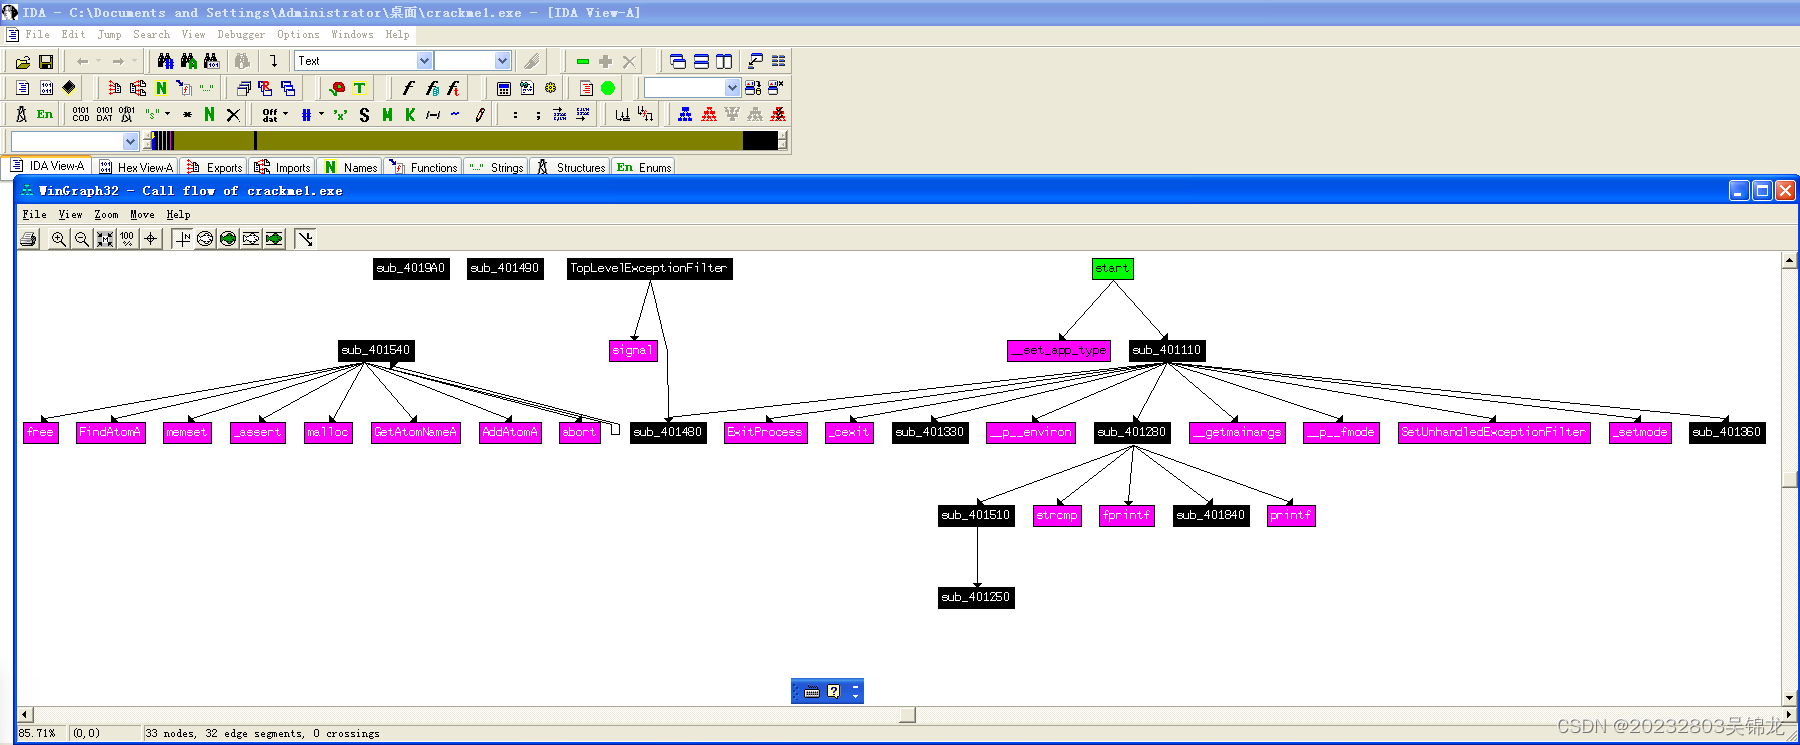1800x745 pixels.
Task: Click the Zoom in magnifier in WinGraph32
Action: click(59, 238)
